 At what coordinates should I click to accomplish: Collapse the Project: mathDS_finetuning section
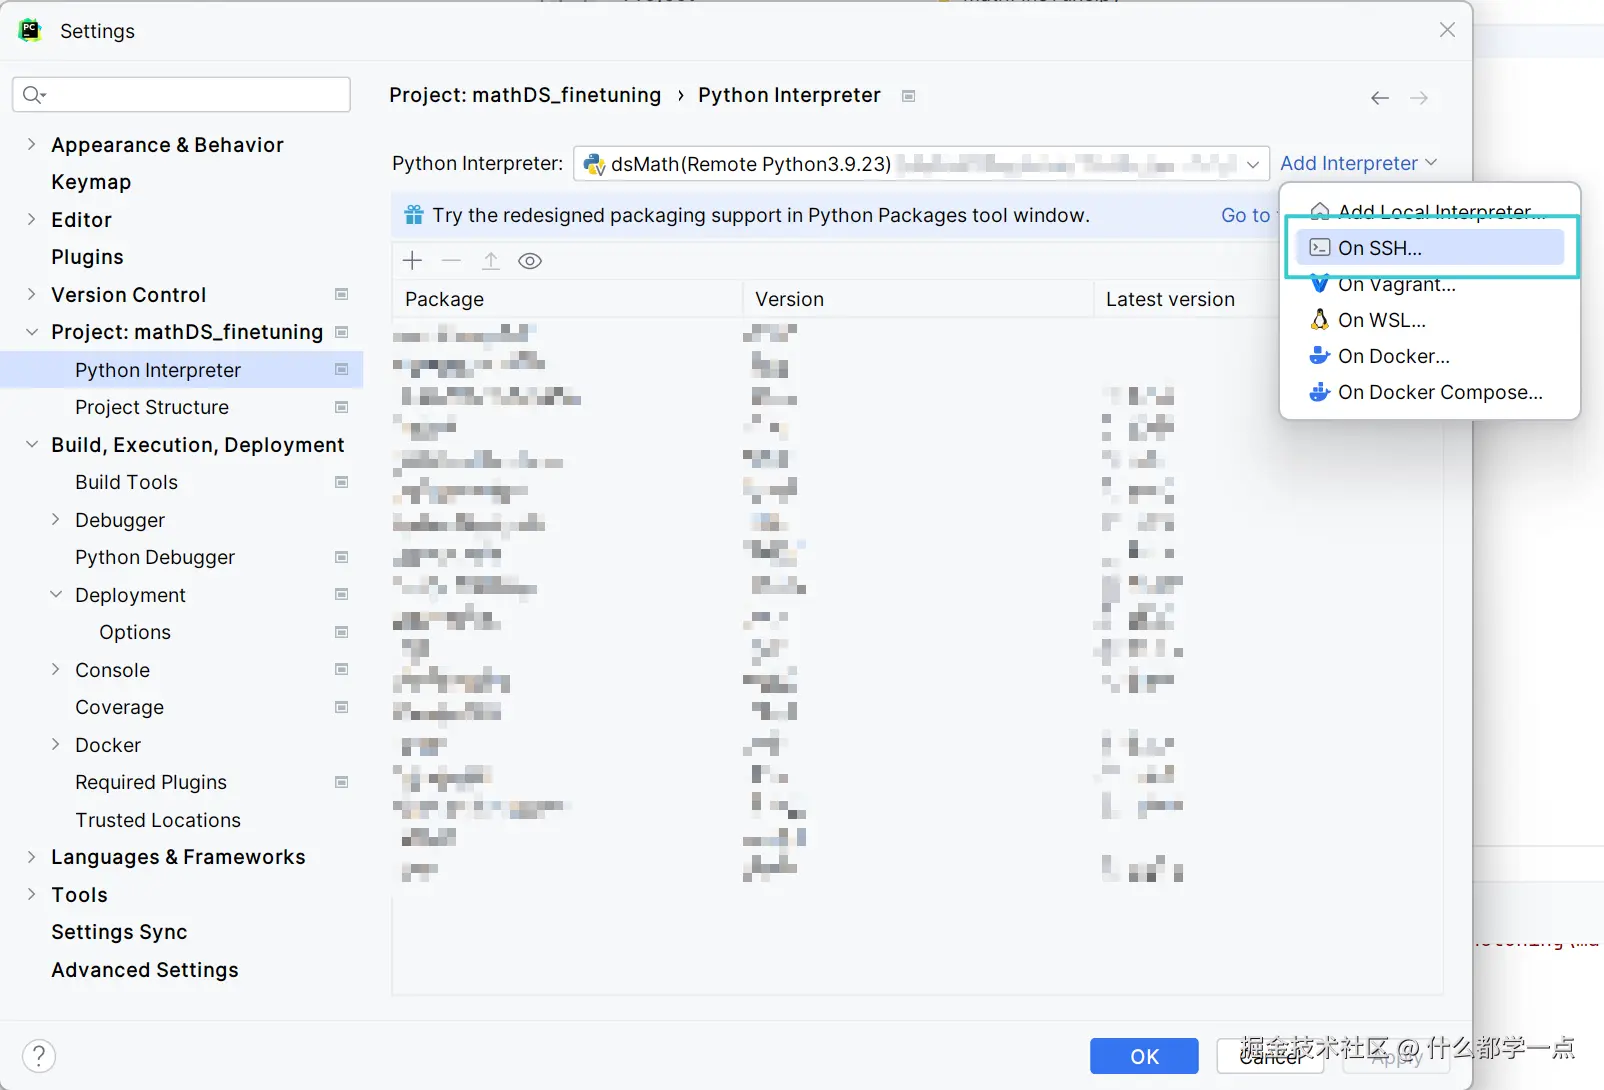pos(31,332)
